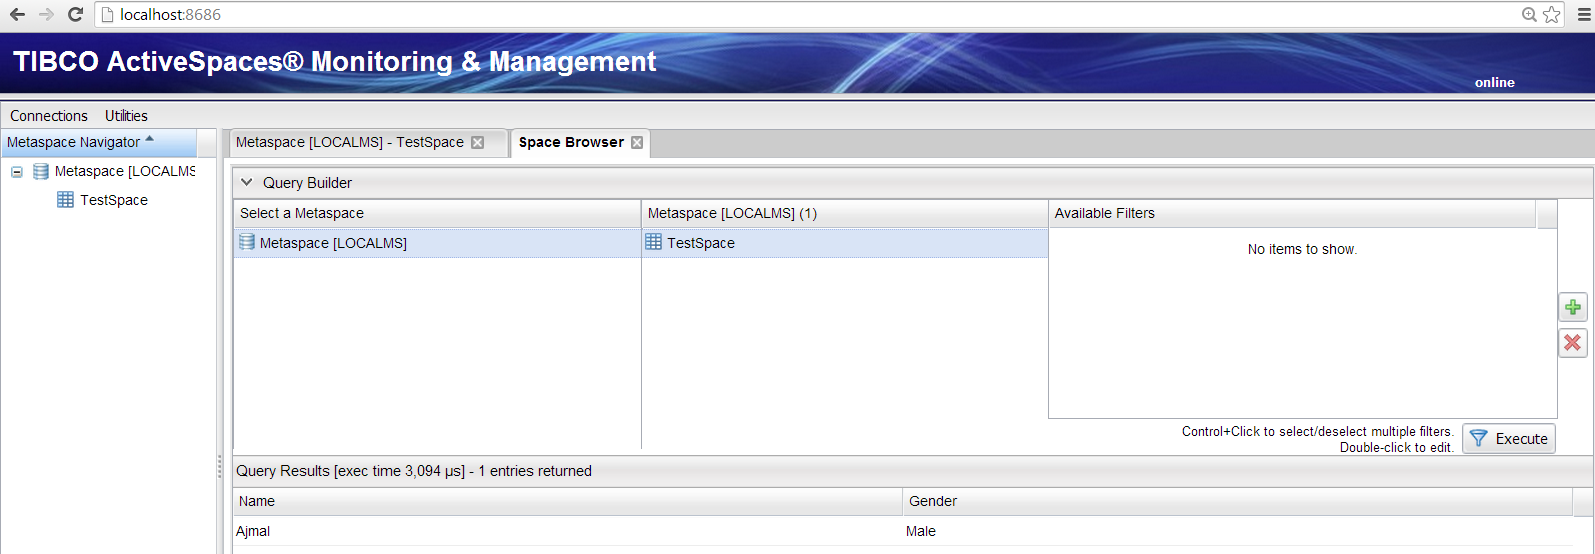Image resolution: width=1595 pixels, height=554 pixels.
Task: Close the Metaspace [LOCALMS] - TestSpace tab
Action: click(477, 143)
